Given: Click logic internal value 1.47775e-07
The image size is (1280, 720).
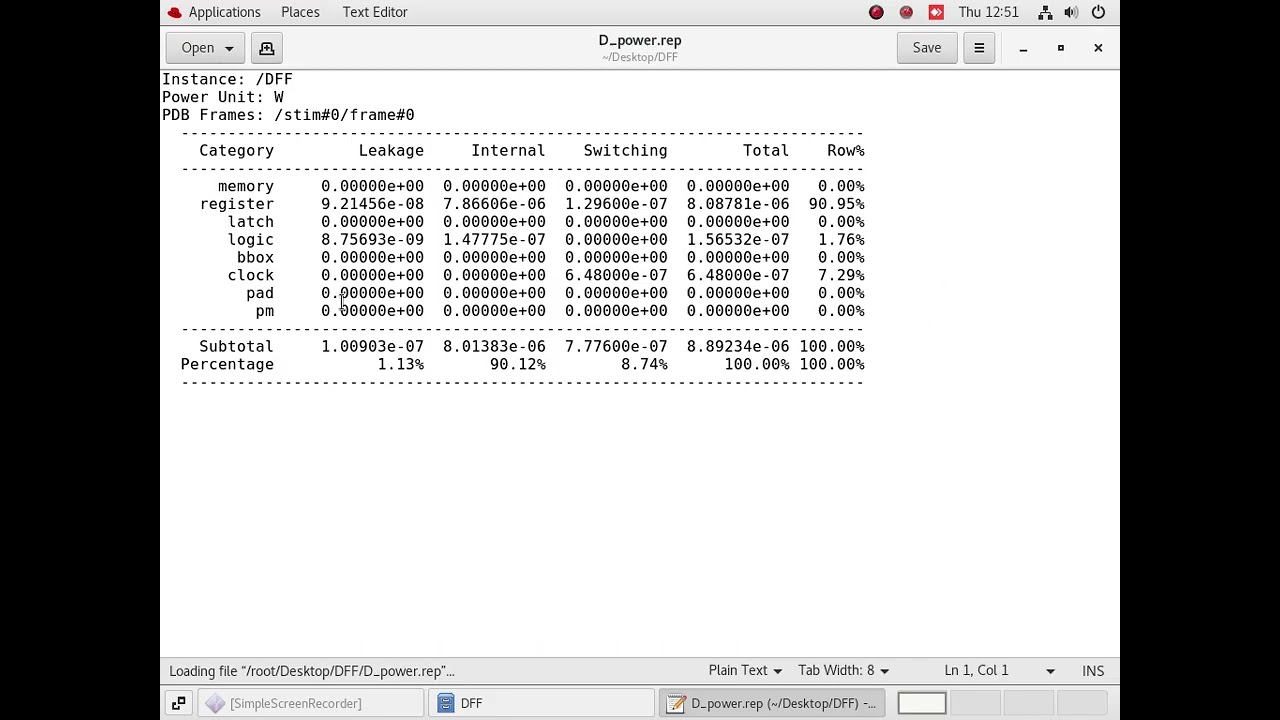Looking at the screenshot, I should [x=494, y=240].
